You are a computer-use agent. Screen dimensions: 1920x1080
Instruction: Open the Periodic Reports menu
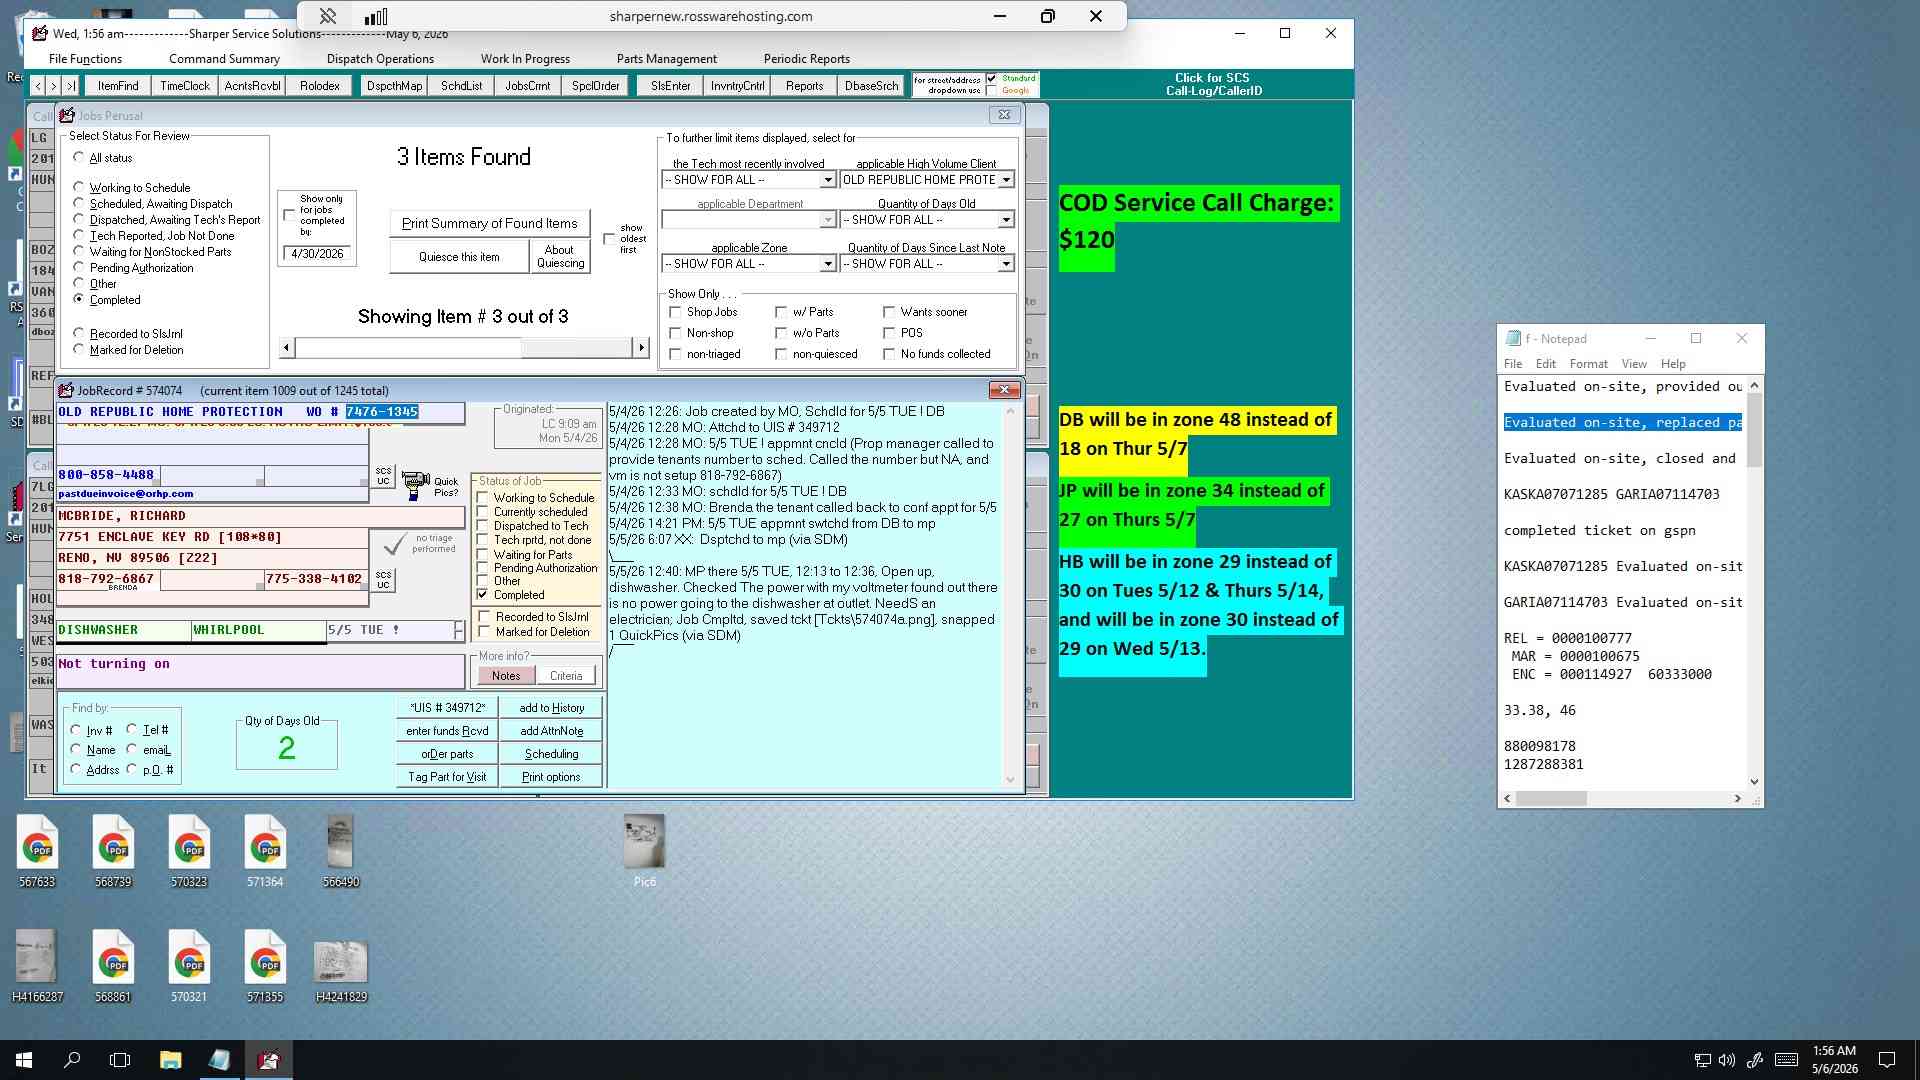point(806,59)
